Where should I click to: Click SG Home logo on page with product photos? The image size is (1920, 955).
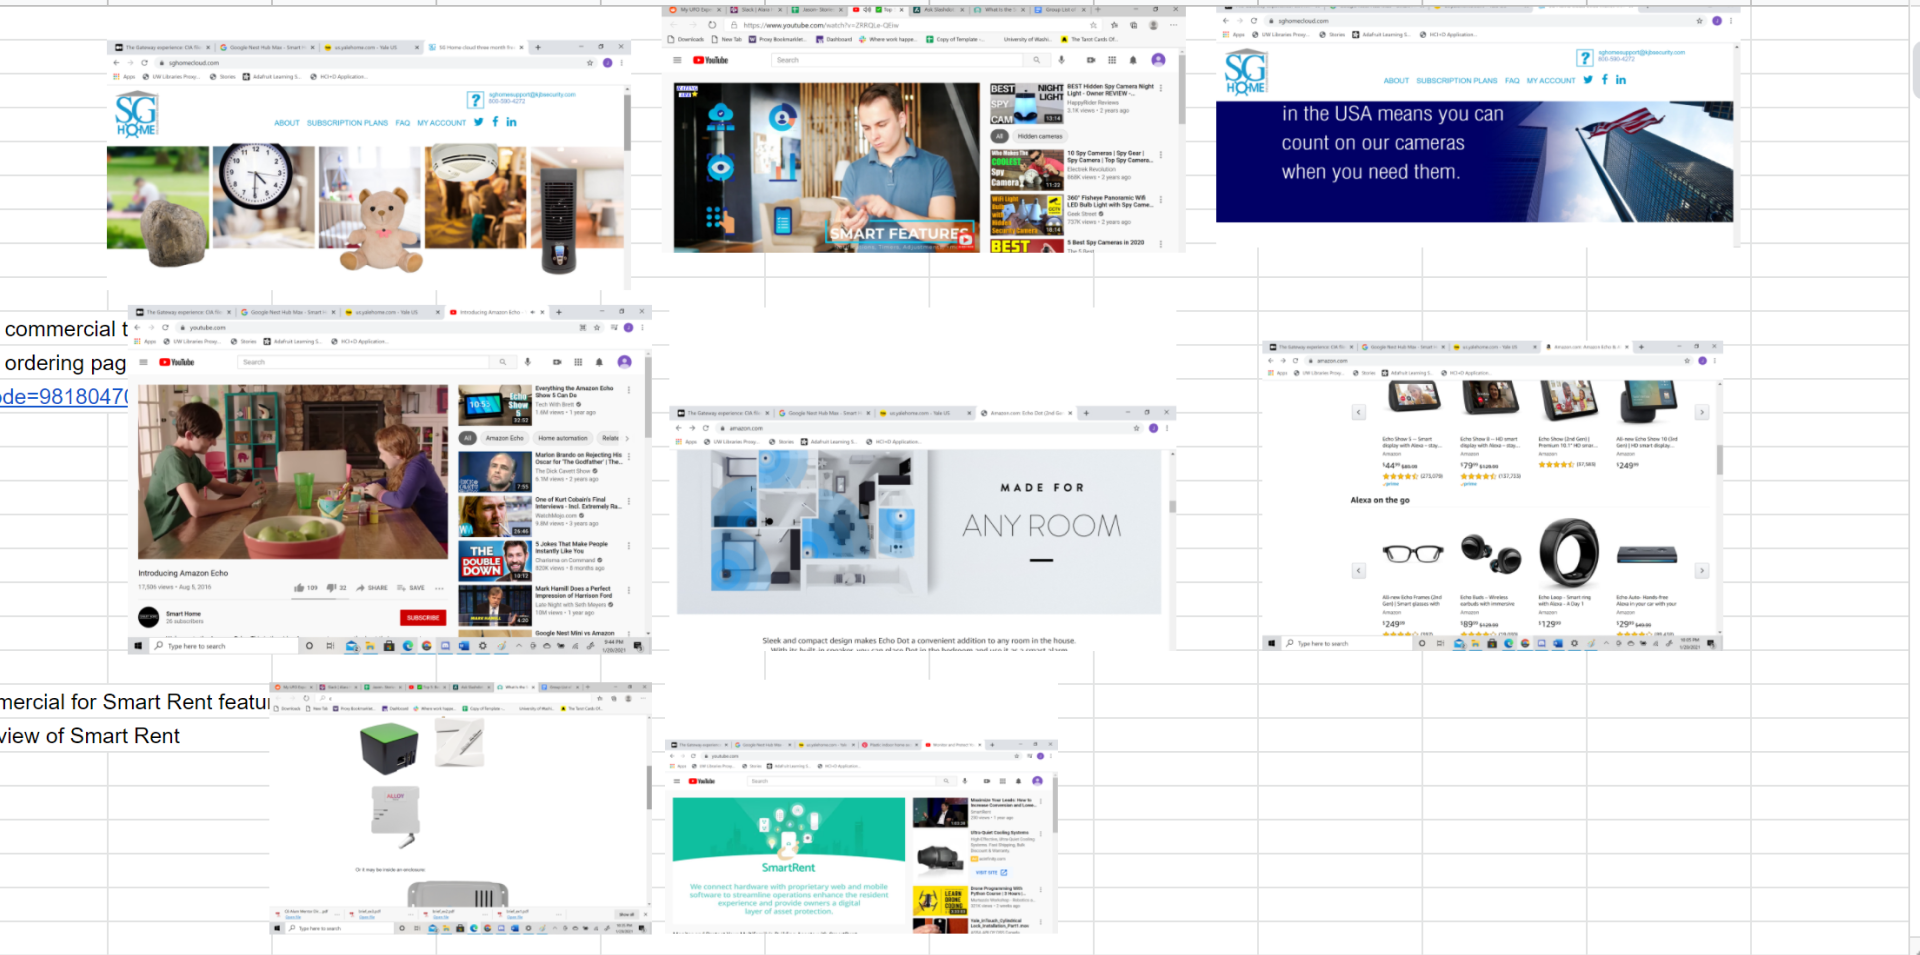pos(136,114)
